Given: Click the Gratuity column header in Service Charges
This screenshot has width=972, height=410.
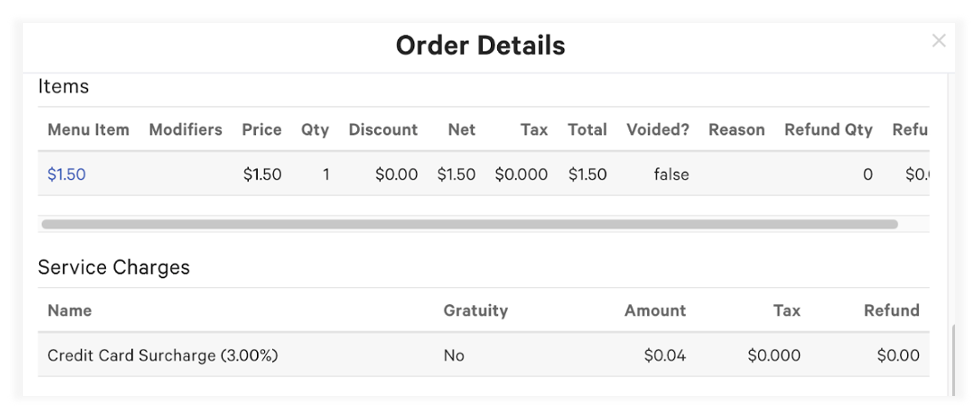Looking at the screenshot, I should point(475,310).
